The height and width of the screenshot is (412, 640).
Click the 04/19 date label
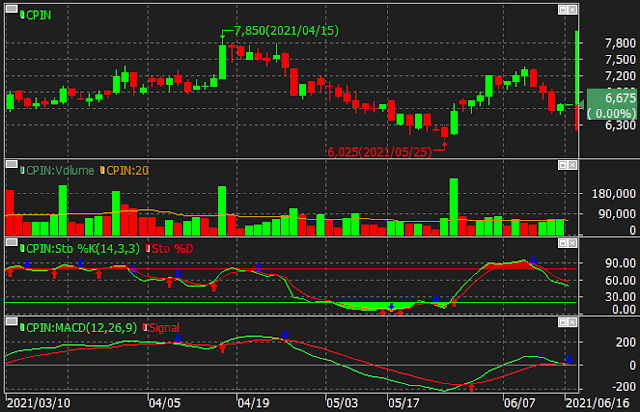253,403
